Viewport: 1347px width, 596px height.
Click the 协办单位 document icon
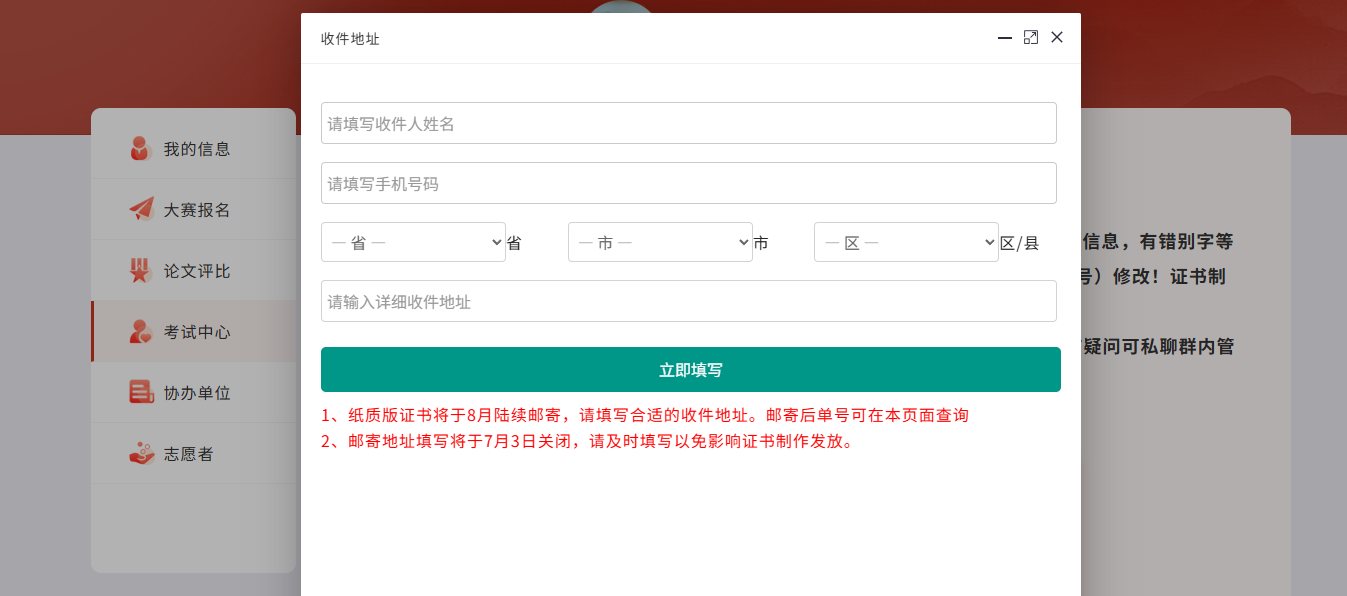pos(141,392)
